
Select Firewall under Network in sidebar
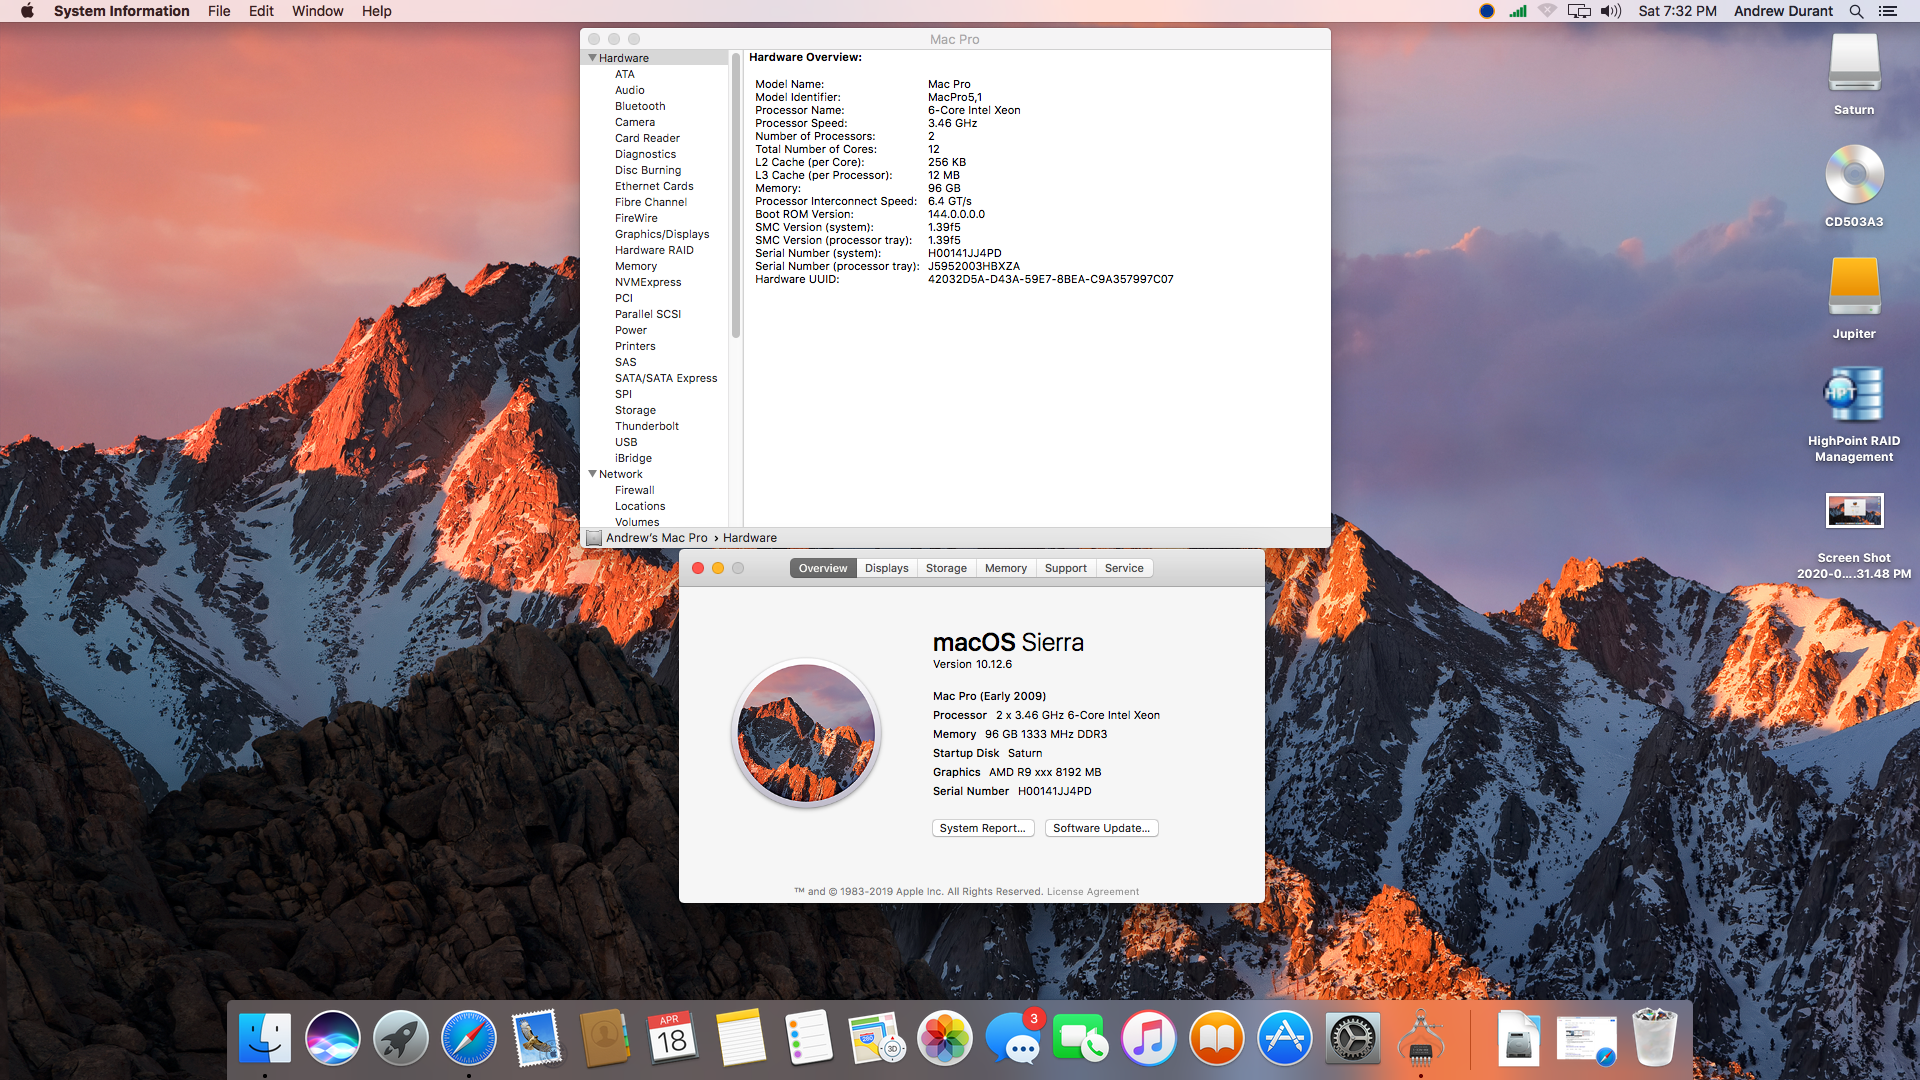coord(635,490)
